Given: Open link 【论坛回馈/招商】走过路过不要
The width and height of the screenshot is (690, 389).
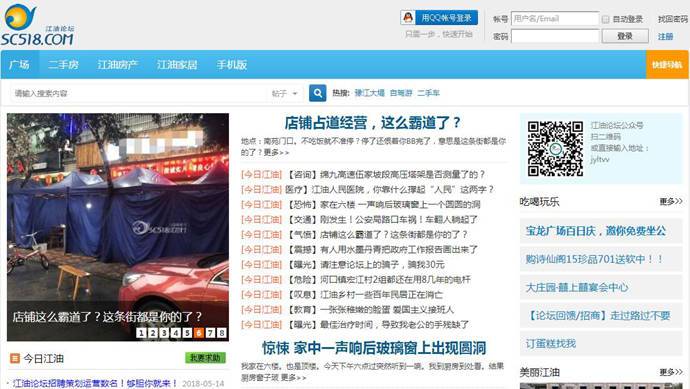Looking at the screenshot, I should tap(598, 316).
